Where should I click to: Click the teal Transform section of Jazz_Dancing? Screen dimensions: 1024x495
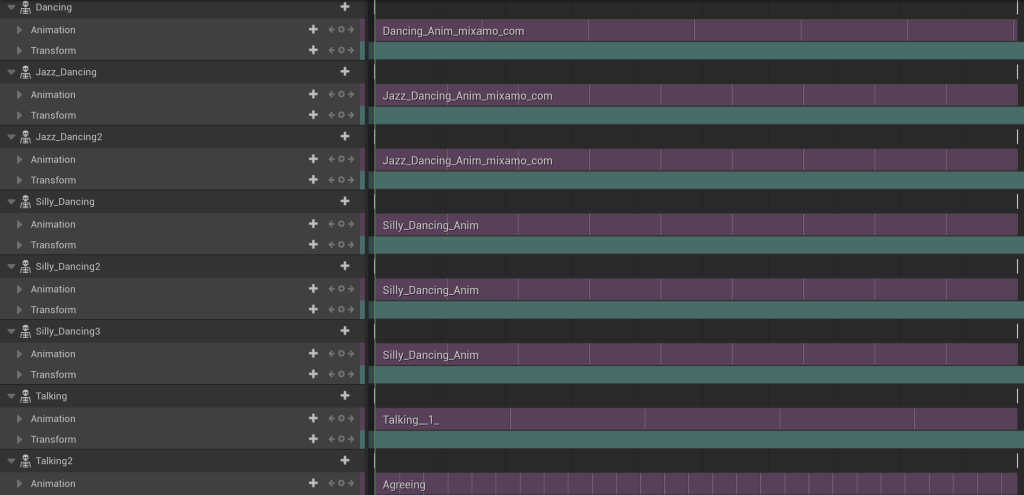(x=690, y=116)
